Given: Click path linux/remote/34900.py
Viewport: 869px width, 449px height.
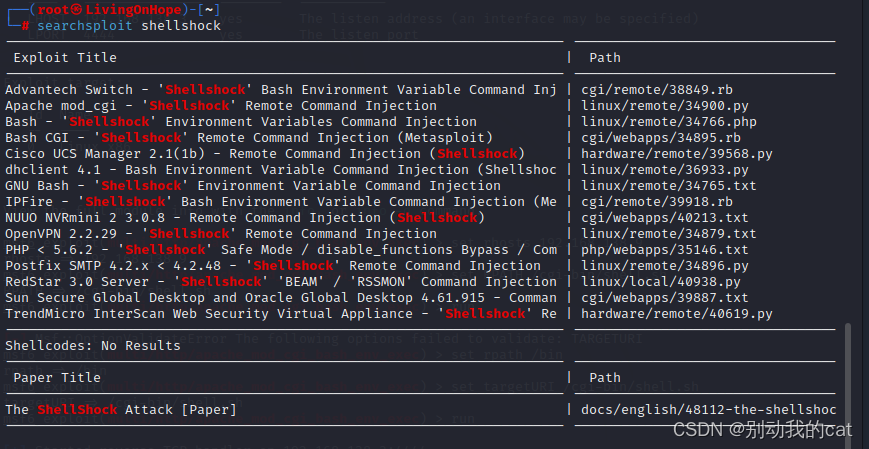Looking at the screenshot, I should (664, 106).
